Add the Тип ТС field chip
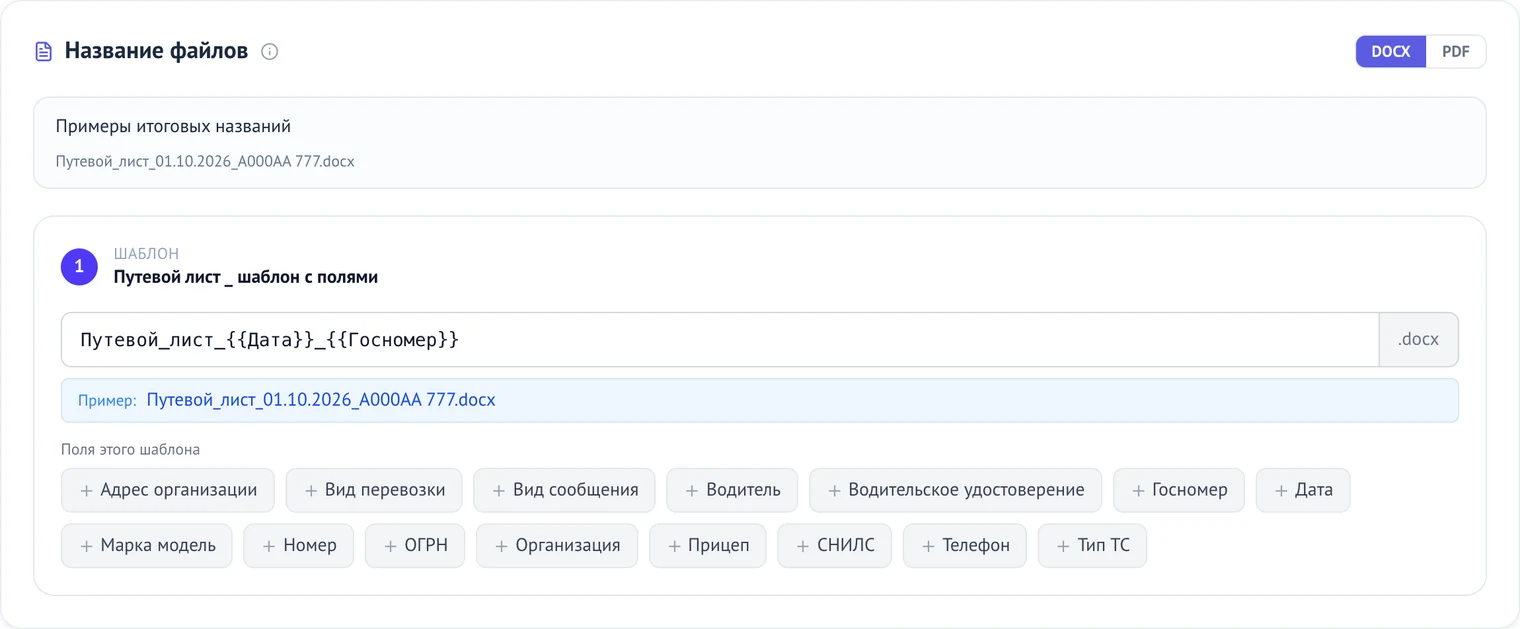1520x629 pixels. coord(1092,546)
